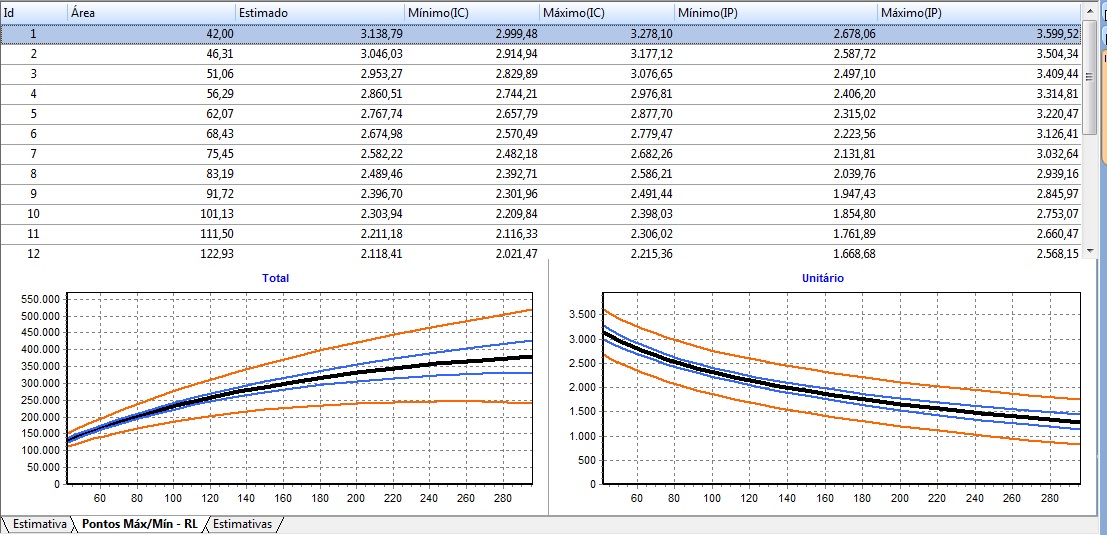
Task: Click estimated value 2.953,27
Action: [382, 73]
